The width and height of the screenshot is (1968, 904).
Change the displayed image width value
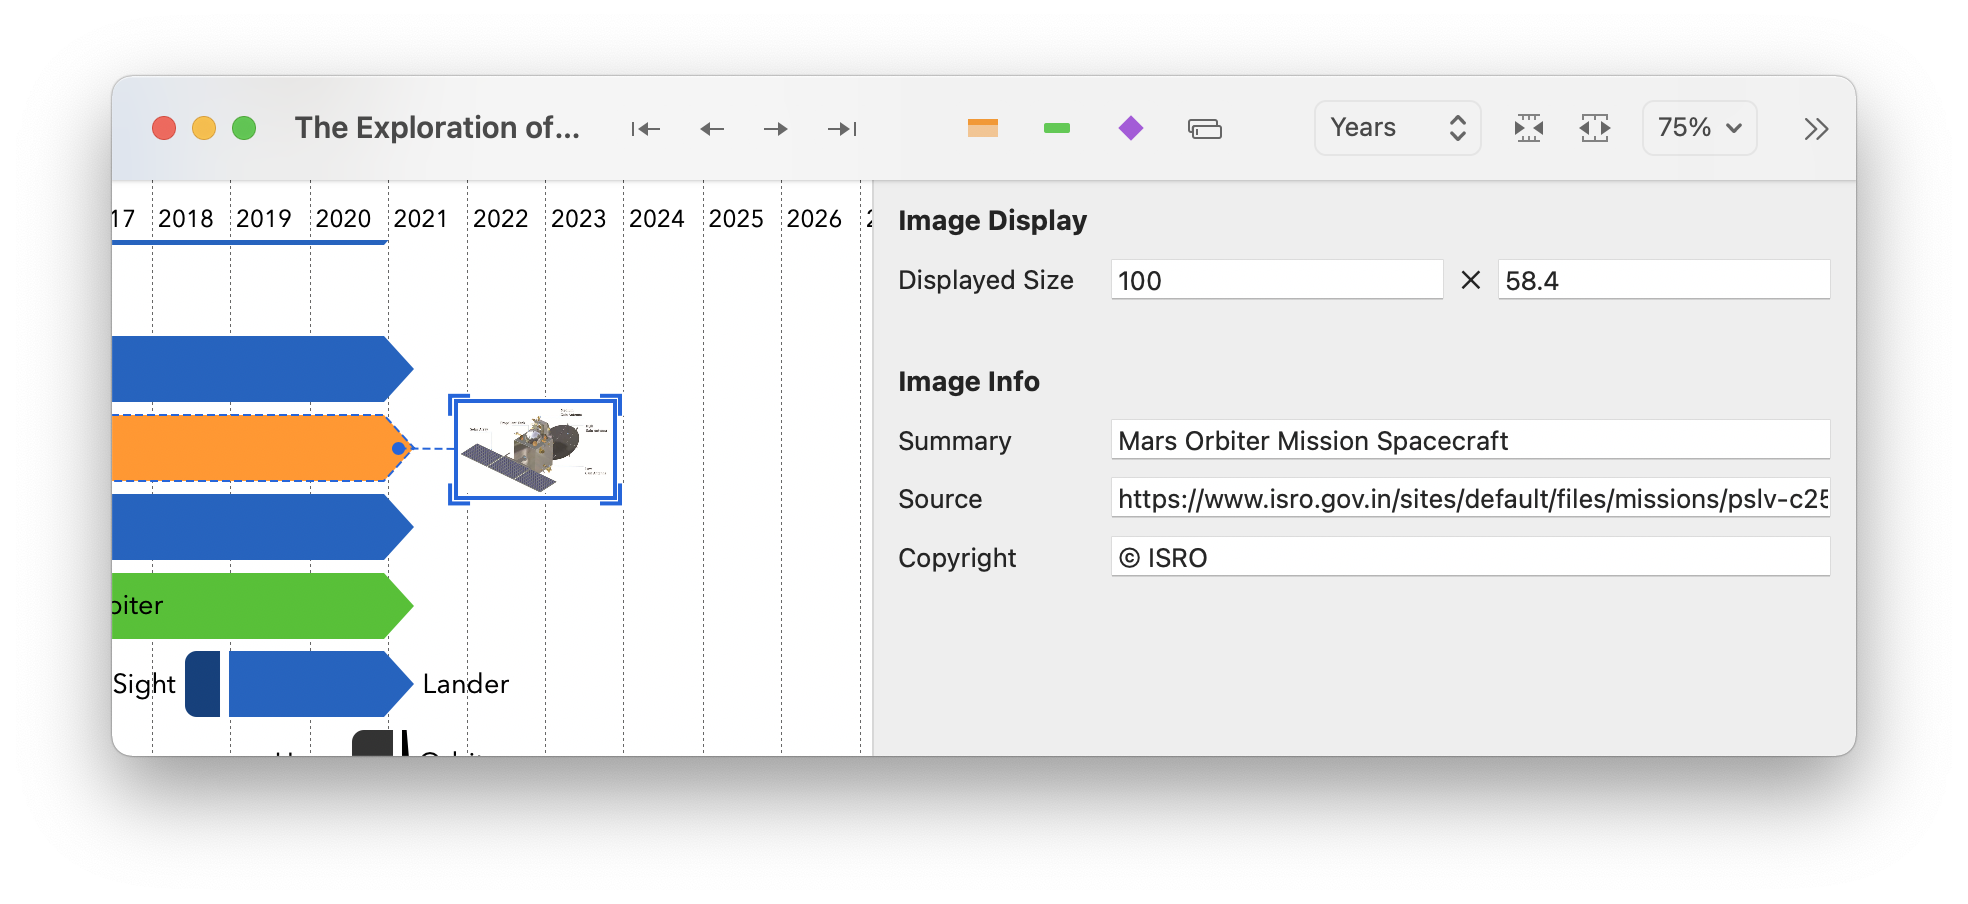[1276, 280]
